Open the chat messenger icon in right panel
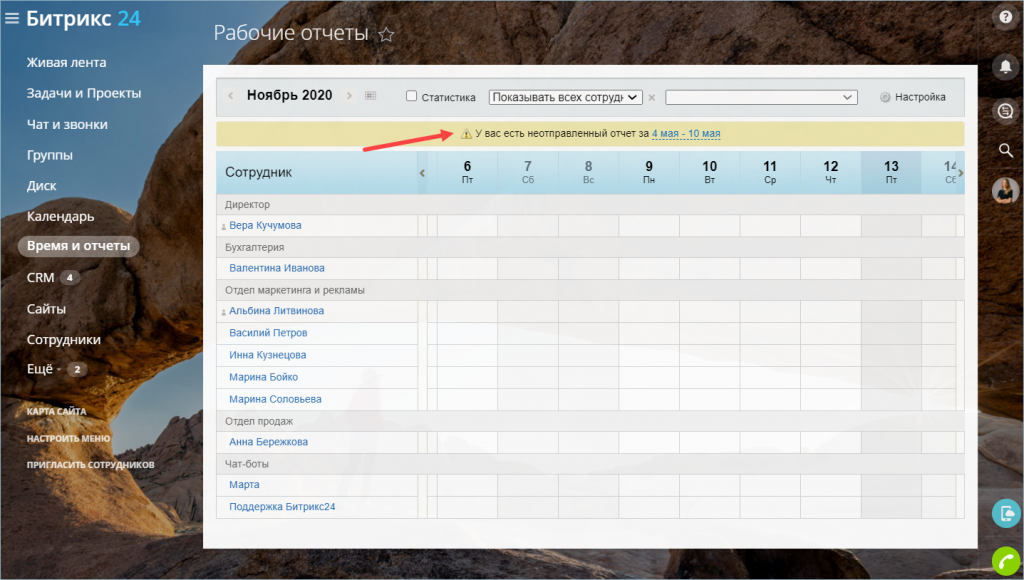 1006,110
